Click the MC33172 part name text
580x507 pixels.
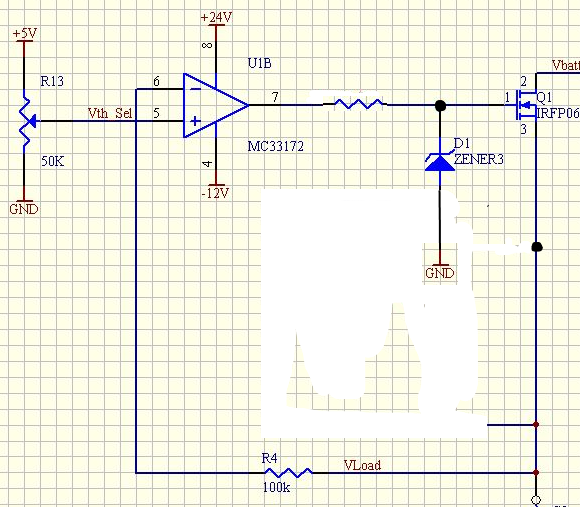[276, 146]
